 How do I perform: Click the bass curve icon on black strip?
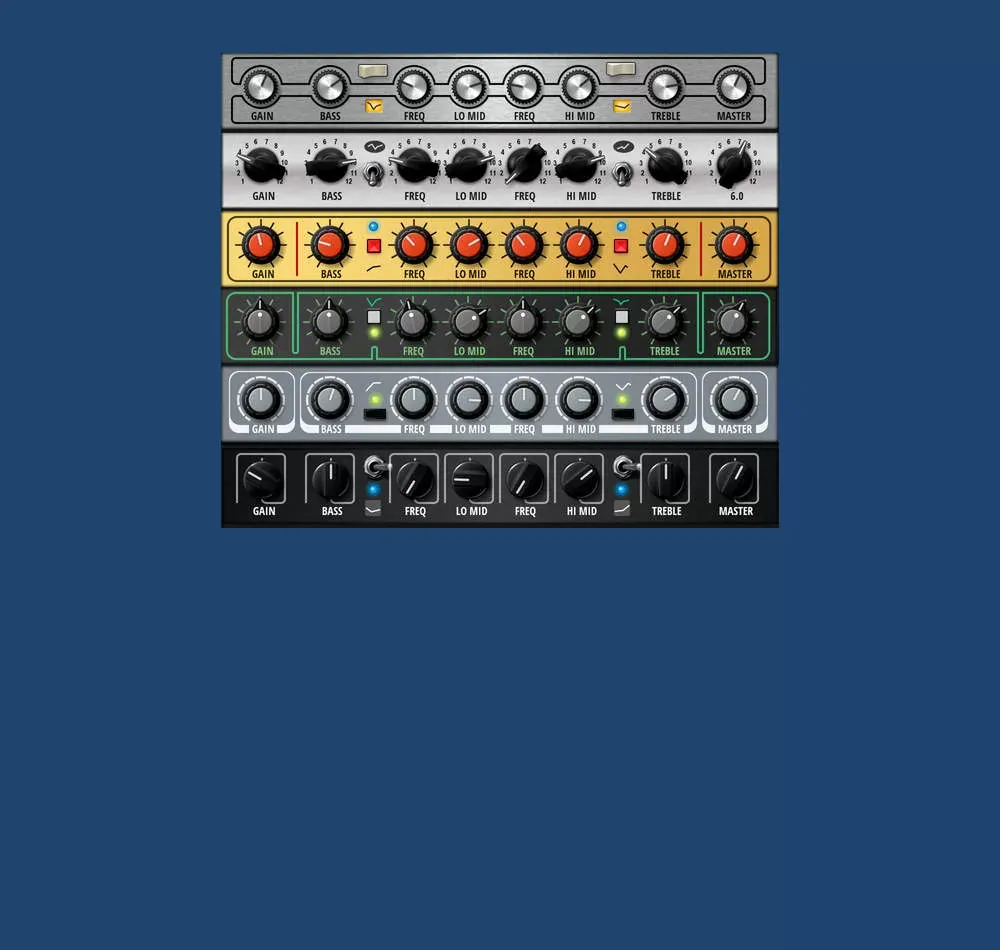point(373,508)
